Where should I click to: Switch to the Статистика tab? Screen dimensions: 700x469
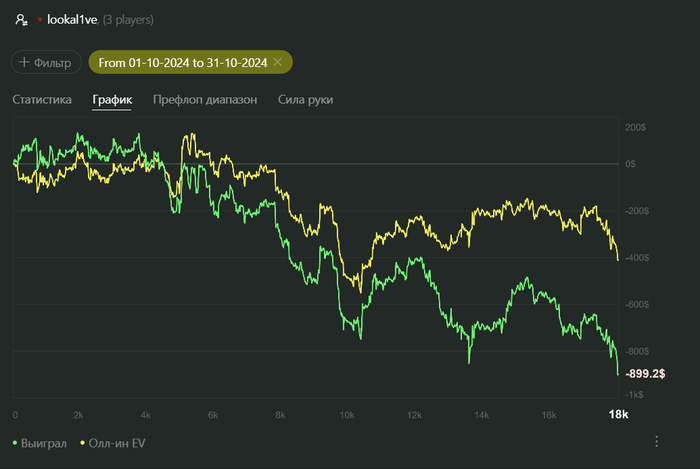[42, 100]
